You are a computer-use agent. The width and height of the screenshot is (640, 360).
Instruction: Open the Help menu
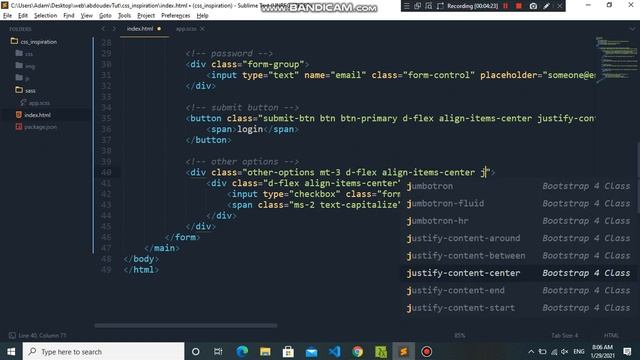202,16
